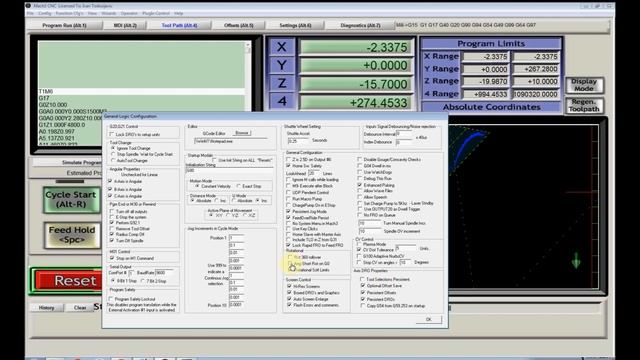Viewport: 640px width, 360px height.
Task: Click the BaudRate input field
Action: click(164, 272)
